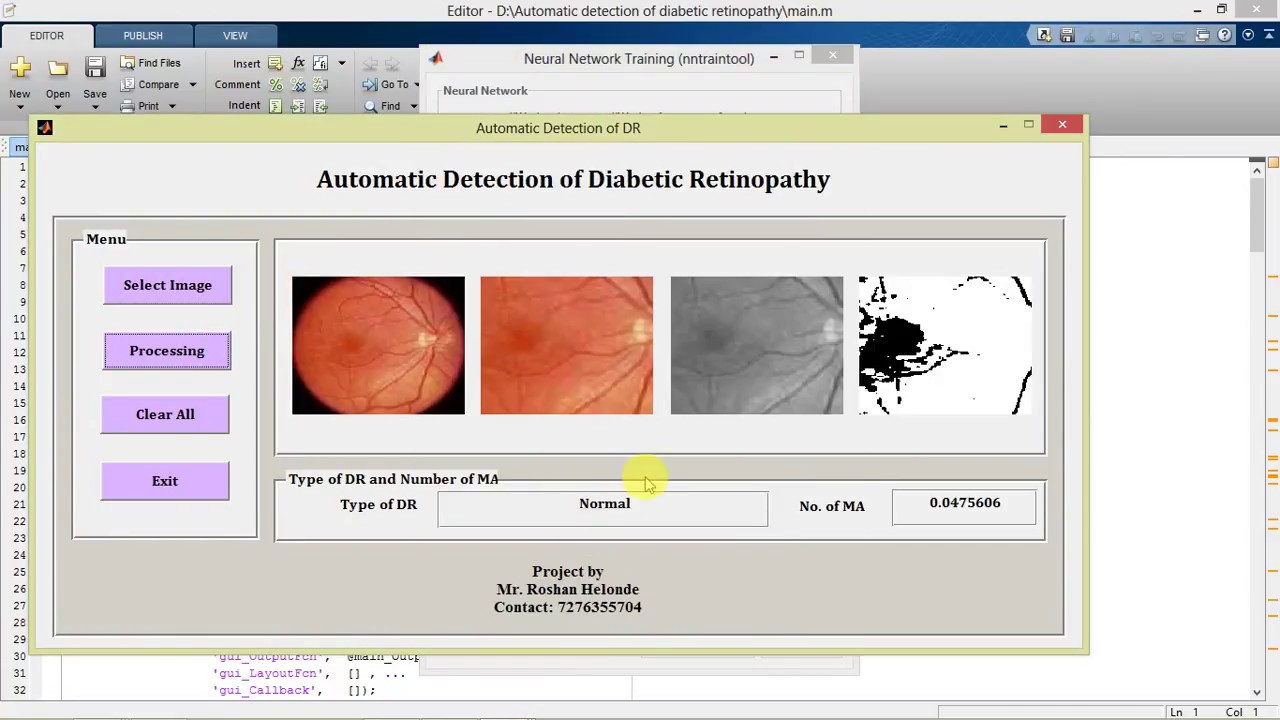Screen dimensions: 1280x720
Task: Expand the Find dropdown arrow
Action: tap(413, 106)
